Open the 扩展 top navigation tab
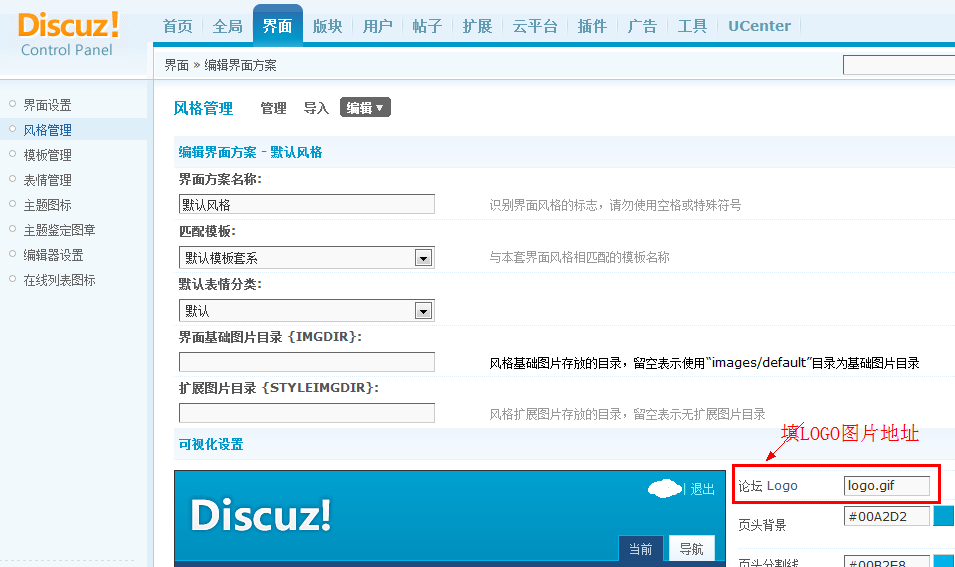Viewport: 955px width, 567px height. [478, 26]
